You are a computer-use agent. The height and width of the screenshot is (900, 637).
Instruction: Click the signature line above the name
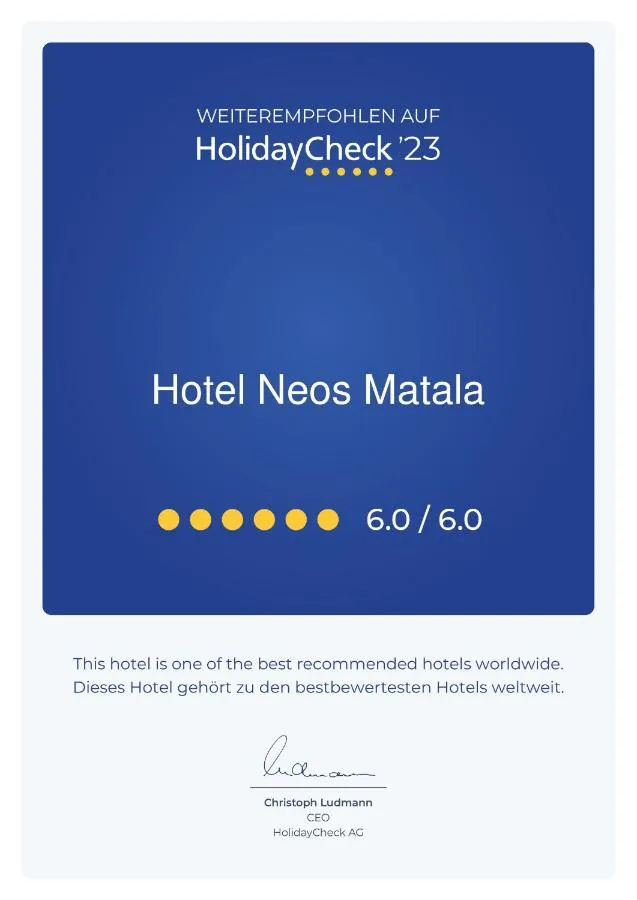point(318,788)
